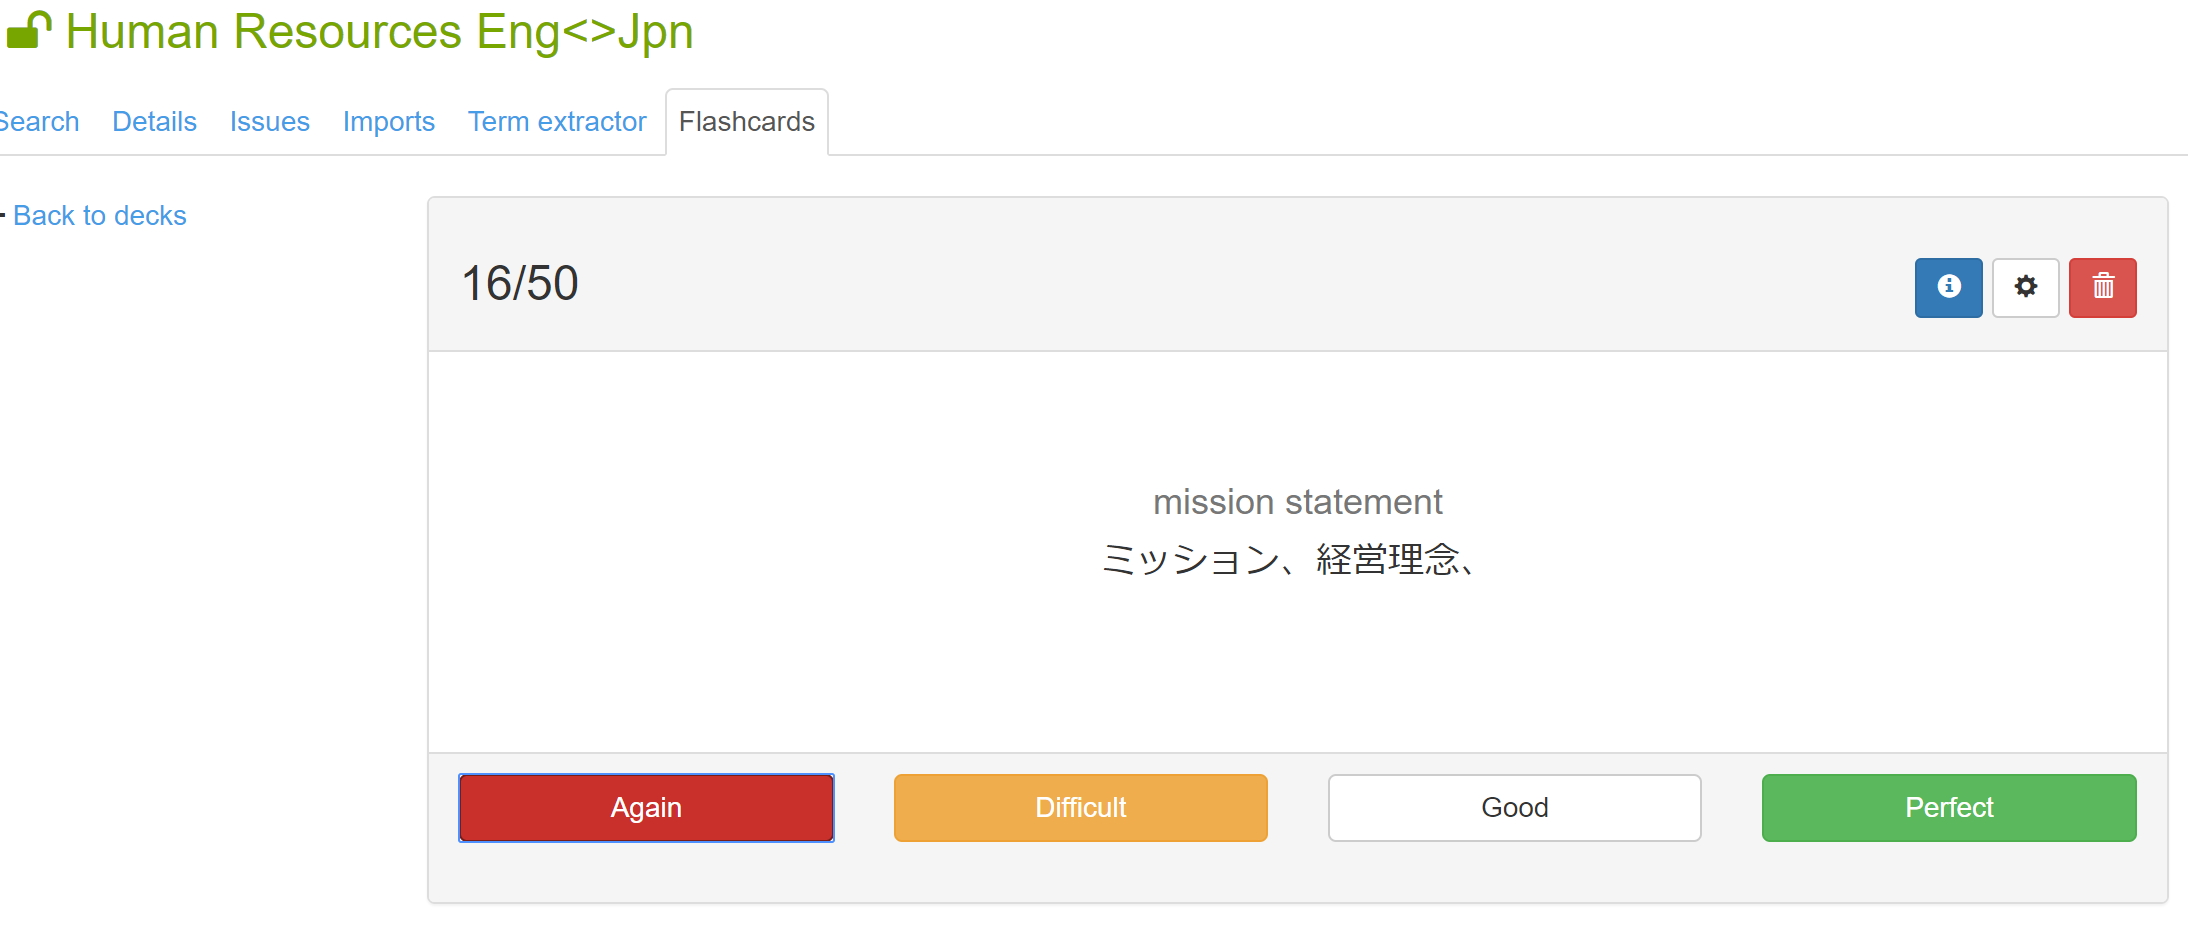The height and width of the screenshot is (932, 2188).
Task: Mark the card as Difficult
Action: (1080, 808)
